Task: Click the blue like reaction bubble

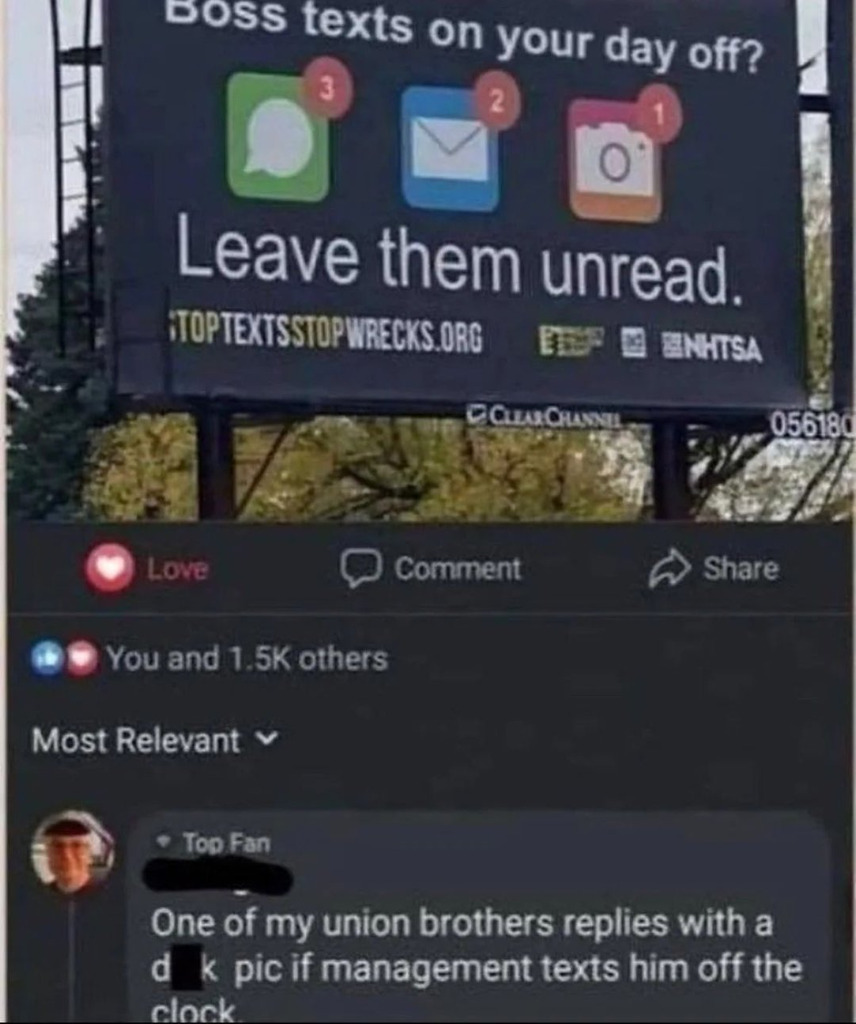Action: [x=48, y=659]
